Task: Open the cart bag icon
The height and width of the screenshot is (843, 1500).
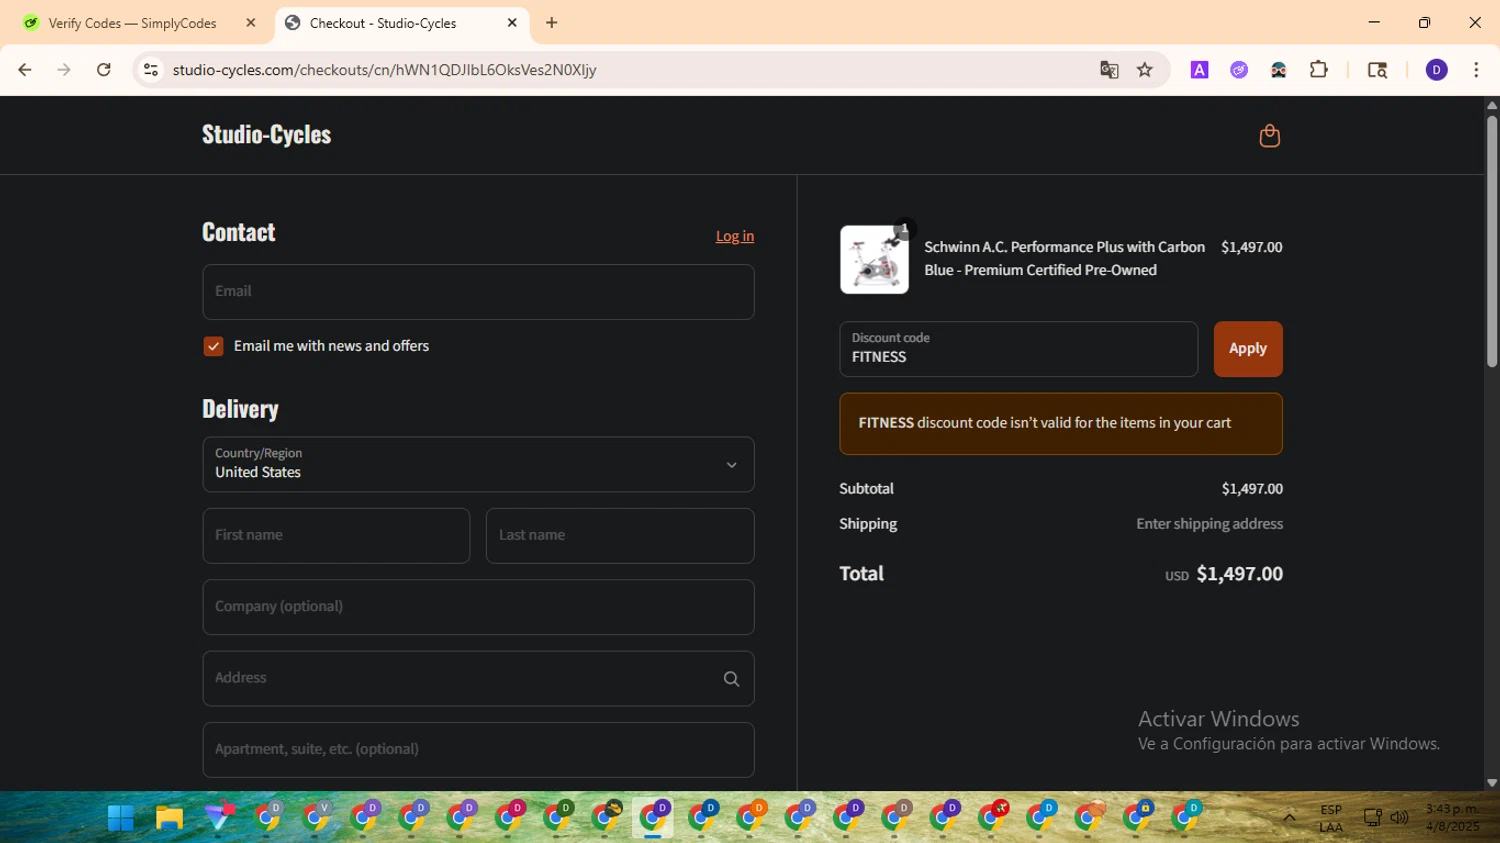Action: tap(1269, 136)
